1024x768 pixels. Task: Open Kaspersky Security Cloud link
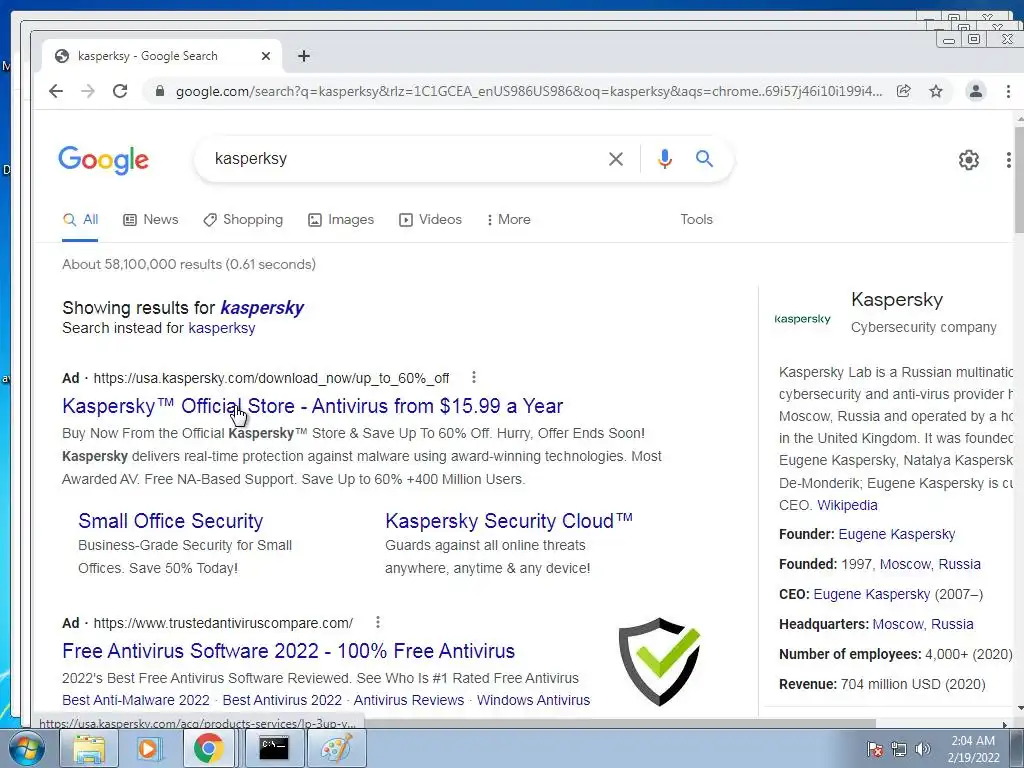(508, 521)
